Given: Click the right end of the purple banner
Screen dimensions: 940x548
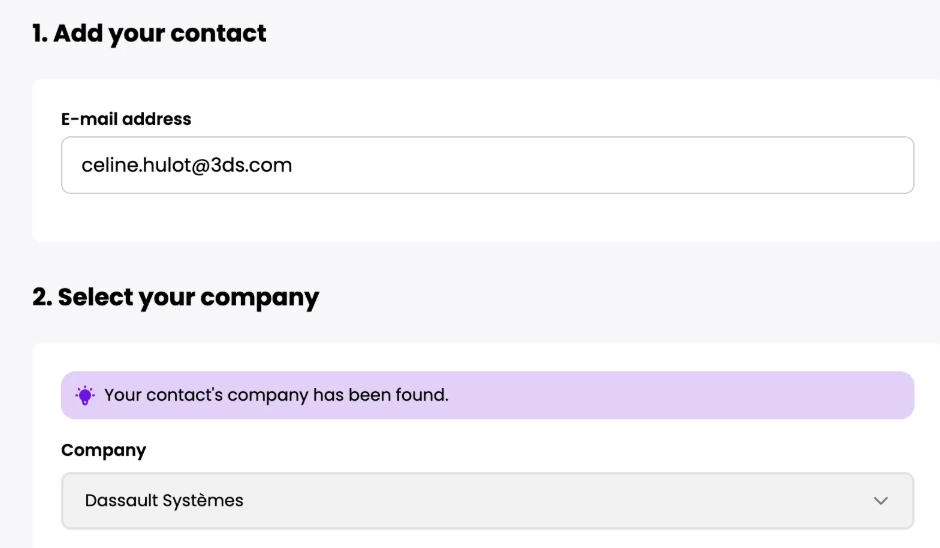Looking at the screenshot, I should [890, 395].
